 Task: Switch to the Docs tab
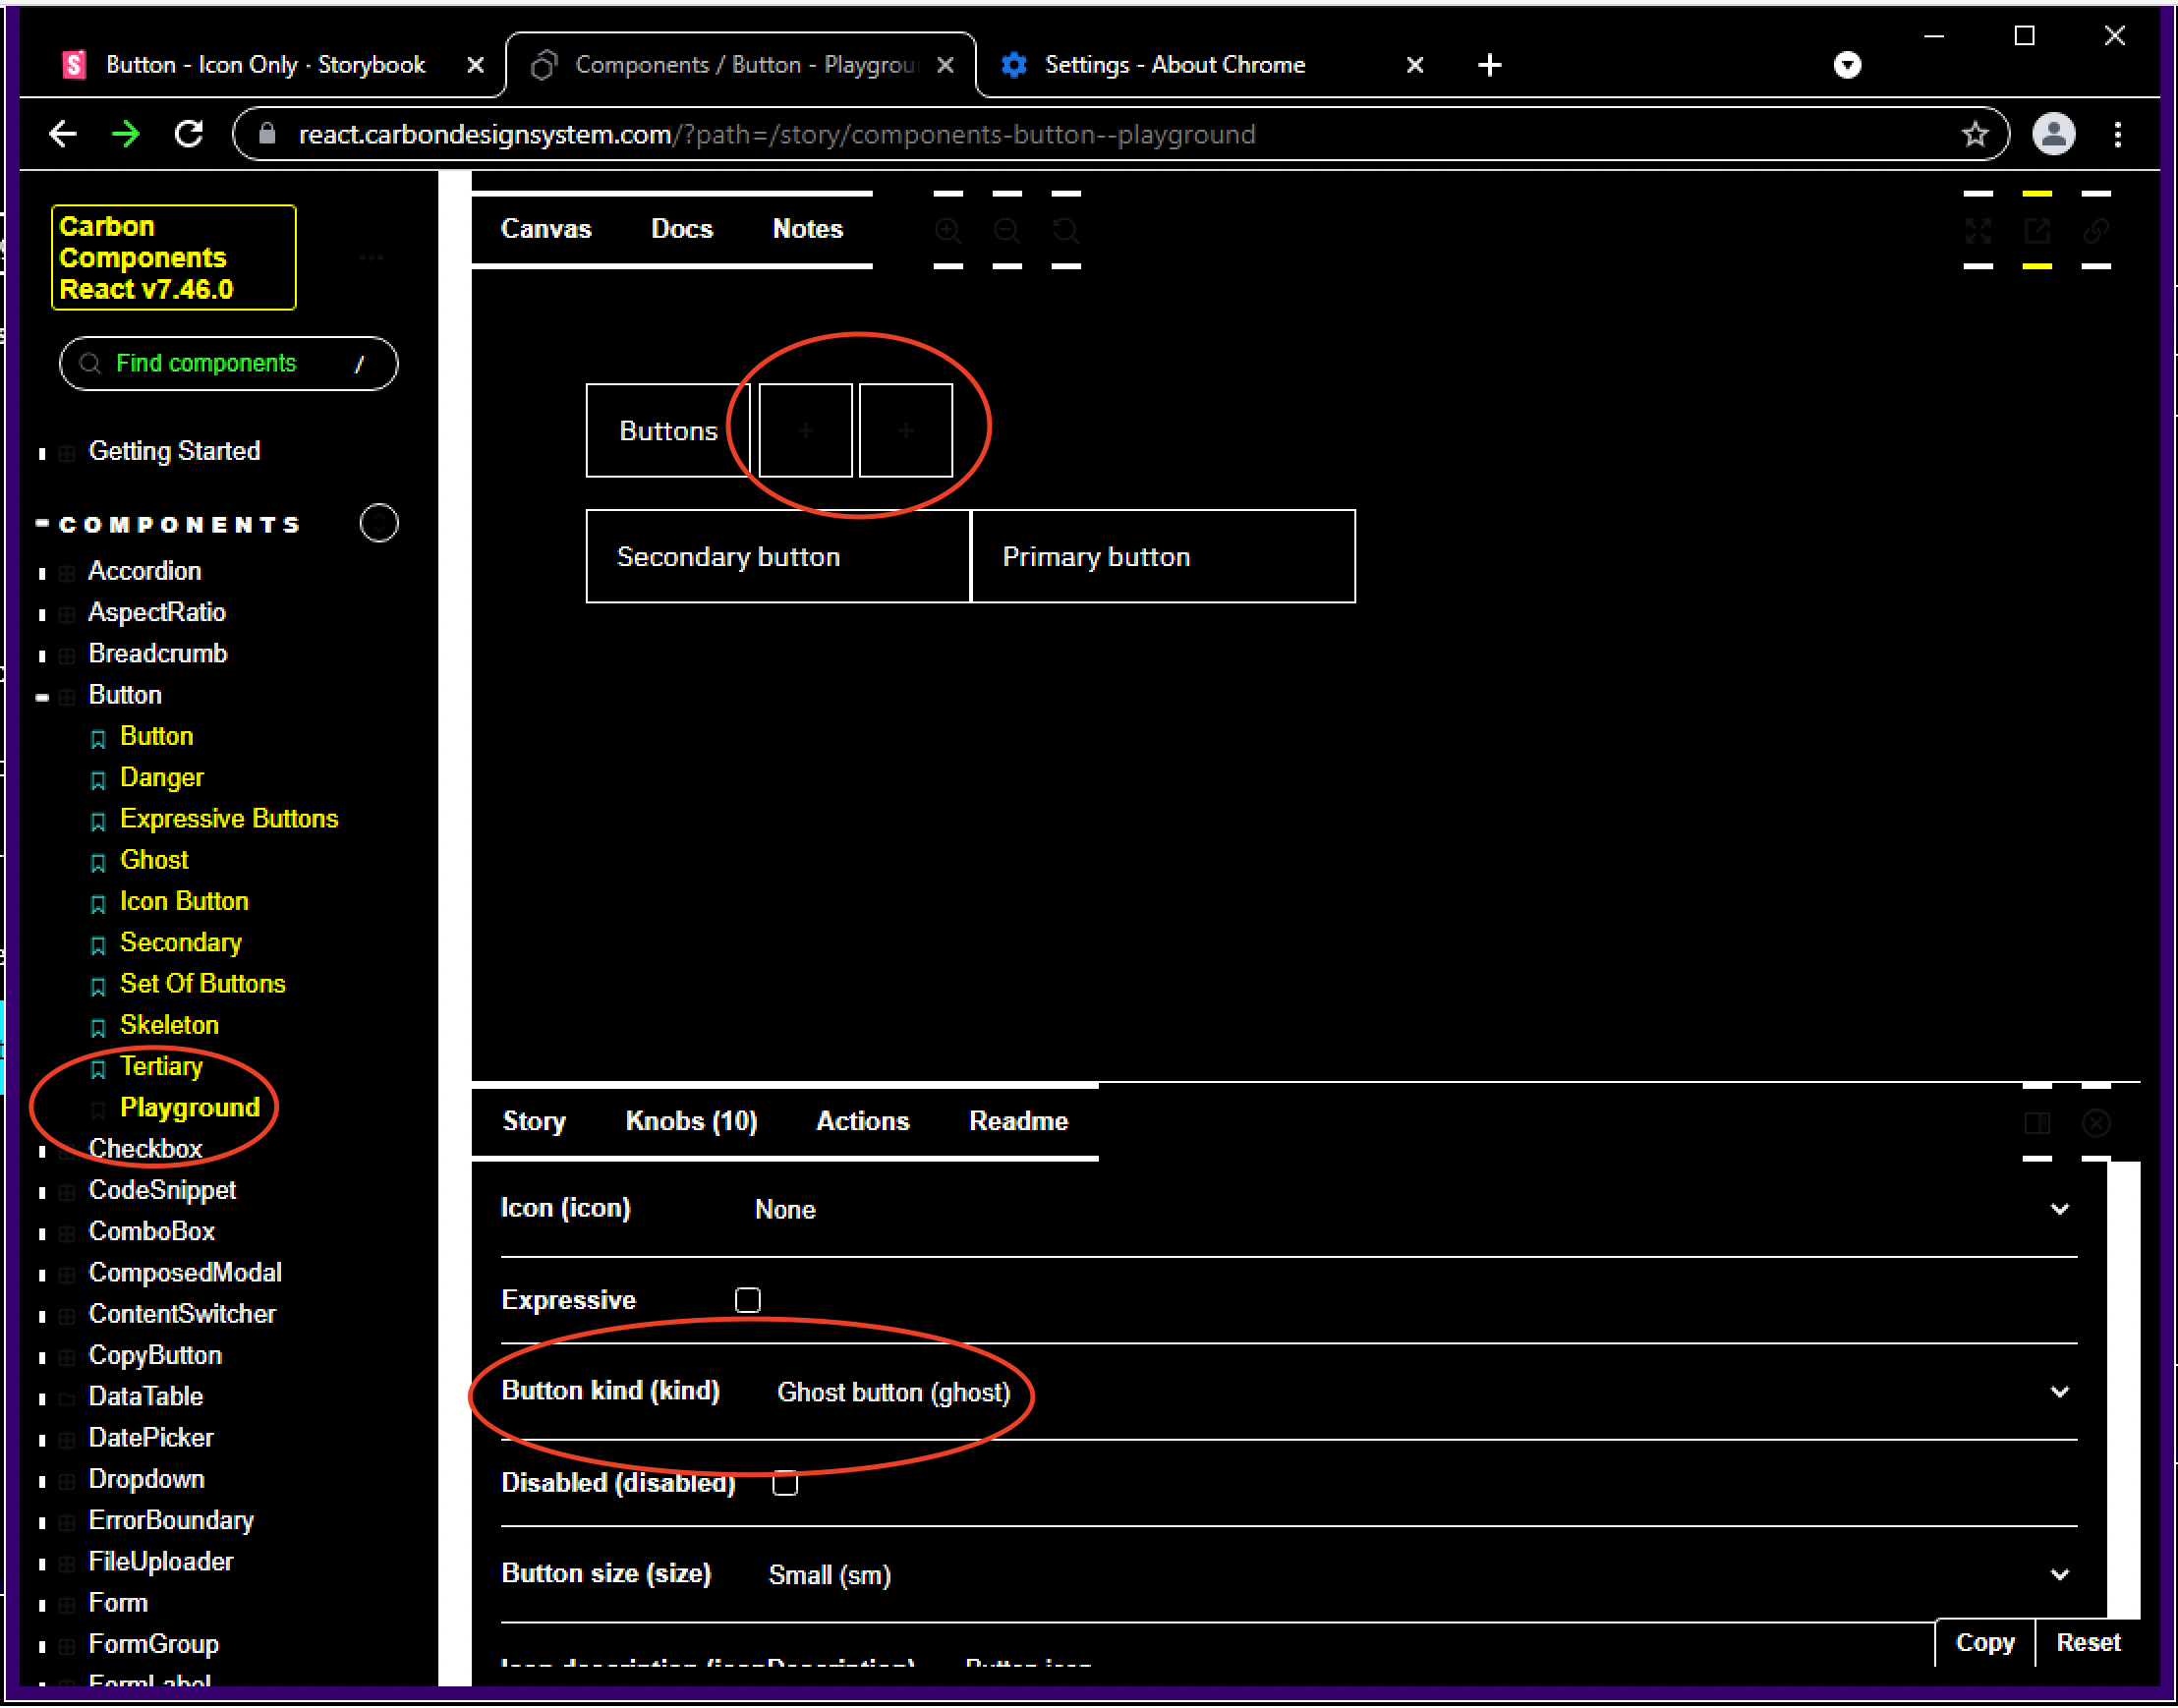point(682,229)
